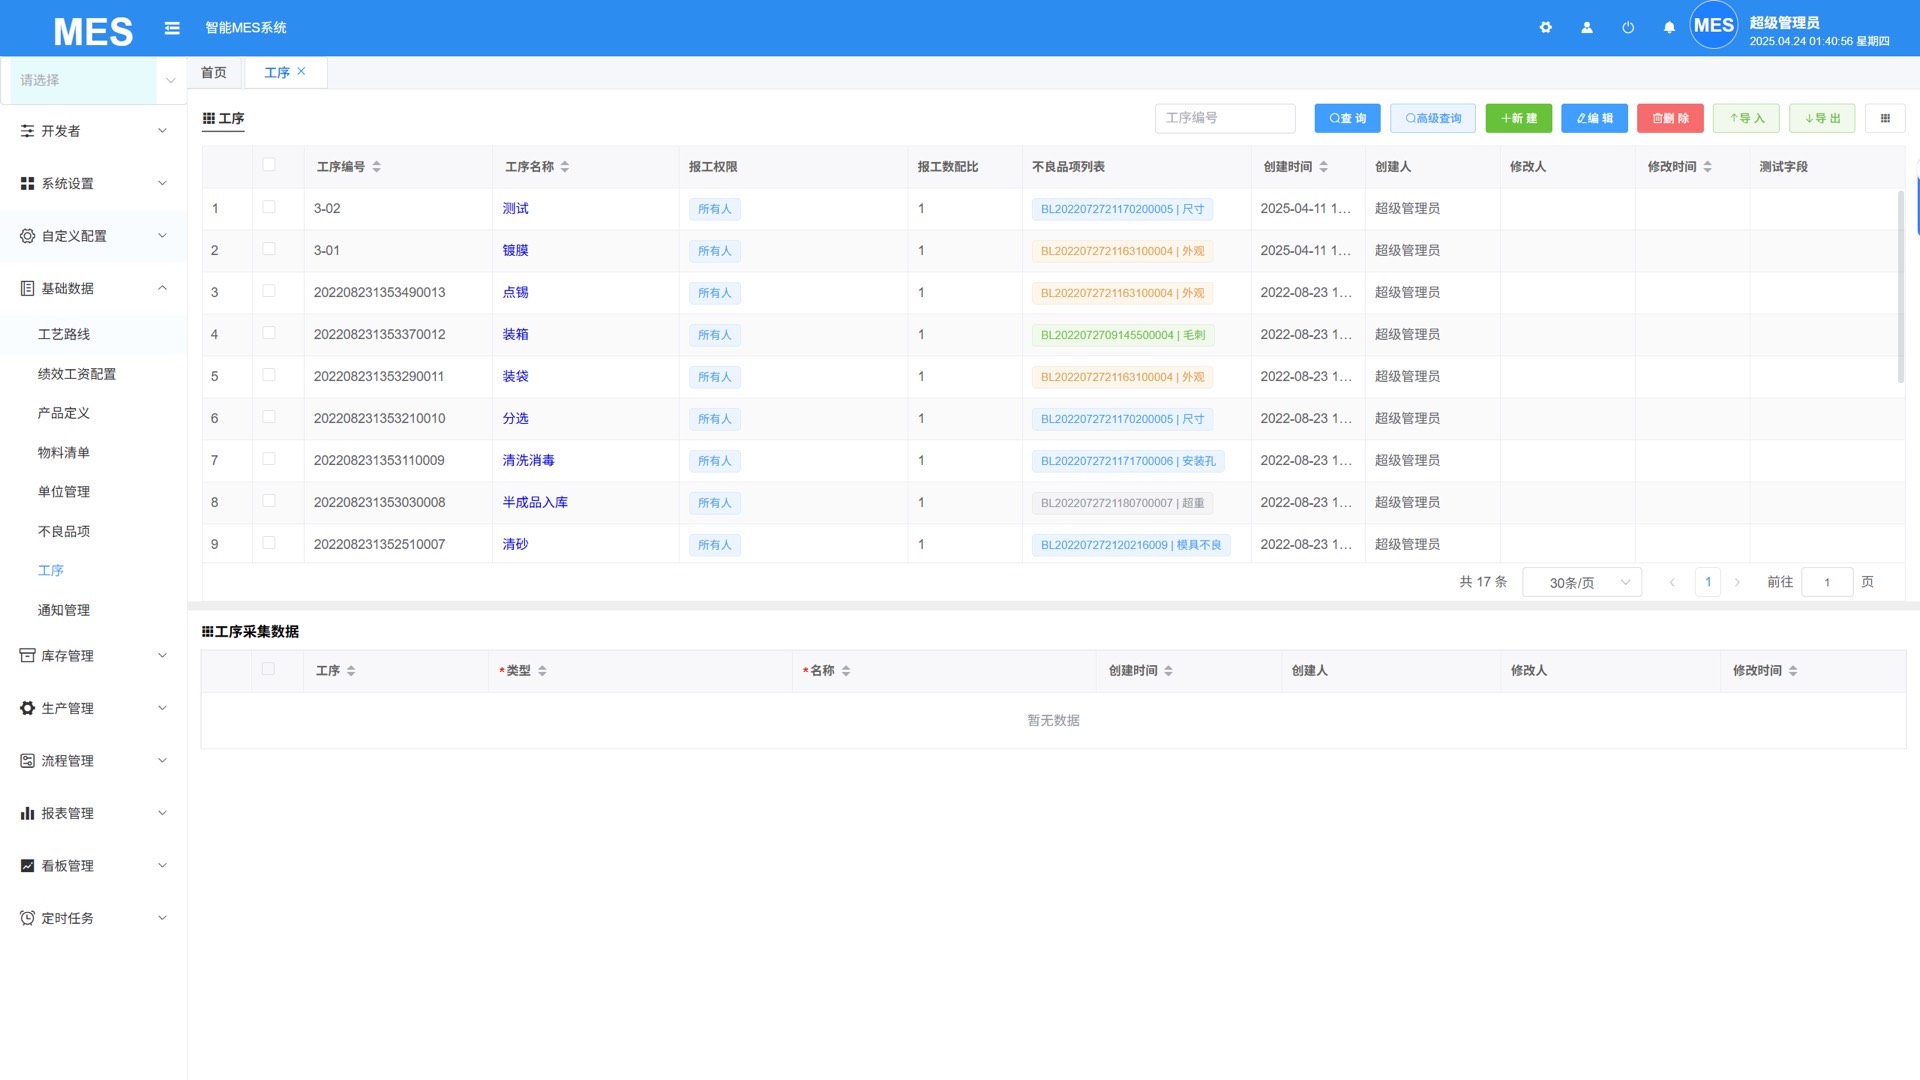Sort by 工序编号 column sort icon
The width and height of the screenshot is (1920, 1080).
pos(377,167)
